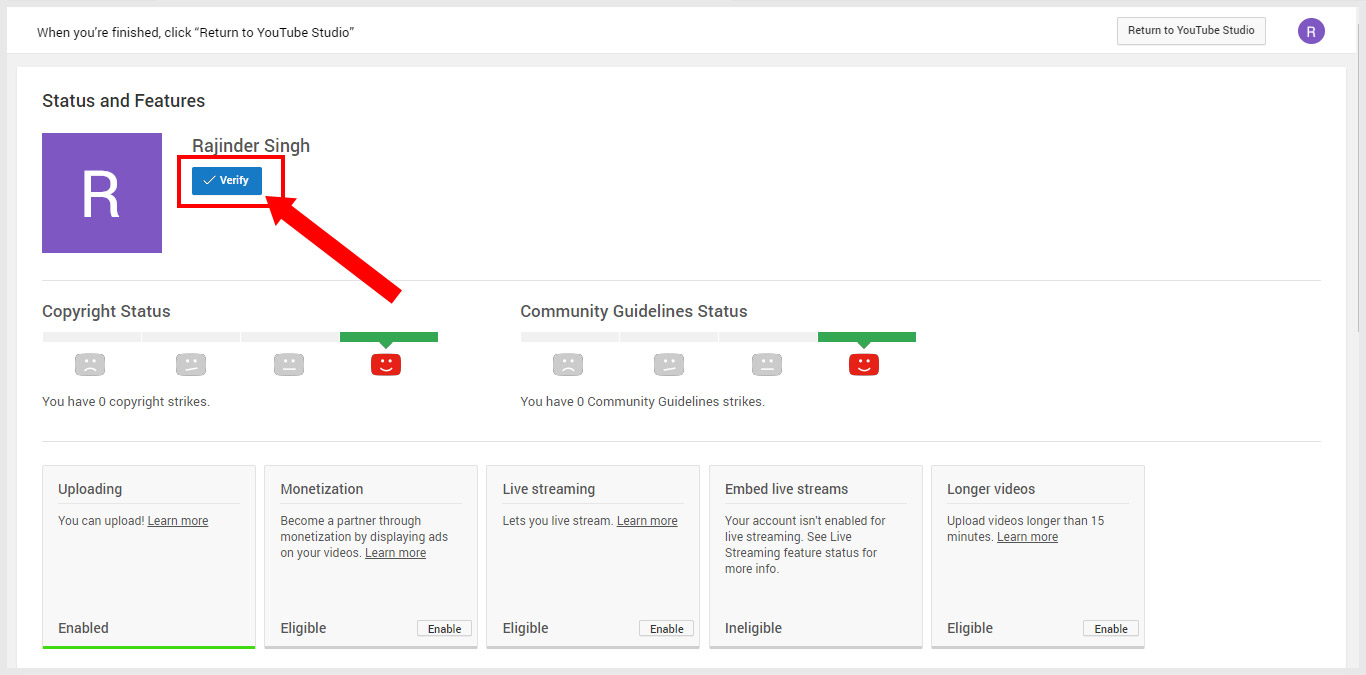Click sad gray face under Copyright Status

pos(90,365)
